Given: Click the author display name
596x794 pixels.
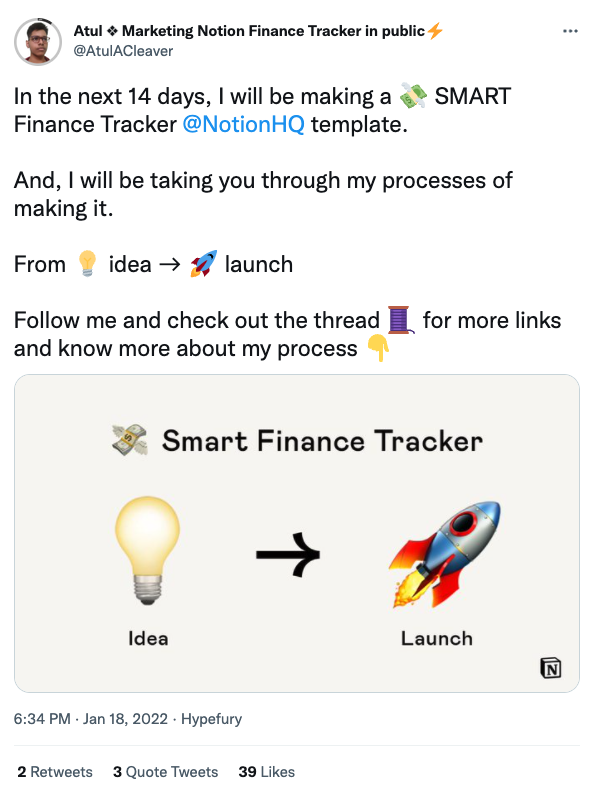Looking at the screenshot, I should (249, 31).
